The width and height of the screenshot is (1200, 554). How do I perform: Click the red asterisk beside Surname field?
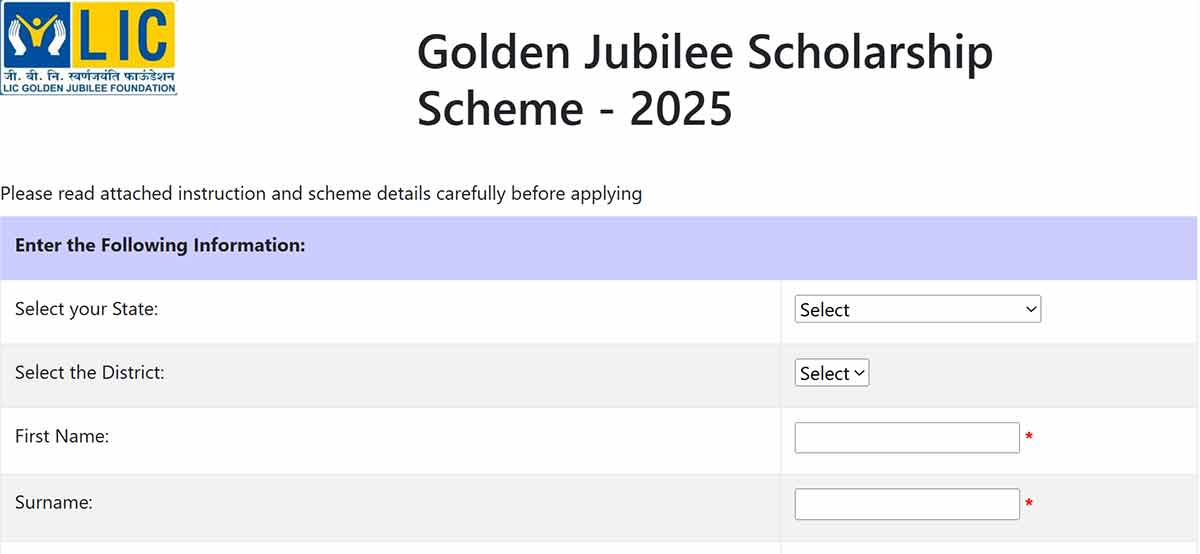[x=1029, y=504]
